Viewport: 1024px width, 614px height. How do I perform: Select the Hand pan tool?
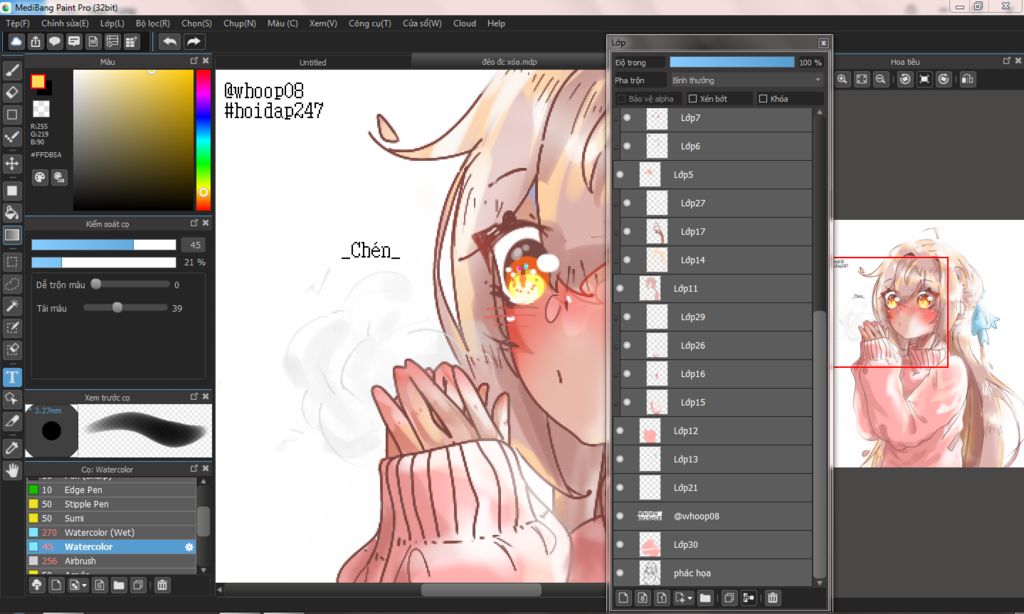pyautogui.click(x=12, y=470)
